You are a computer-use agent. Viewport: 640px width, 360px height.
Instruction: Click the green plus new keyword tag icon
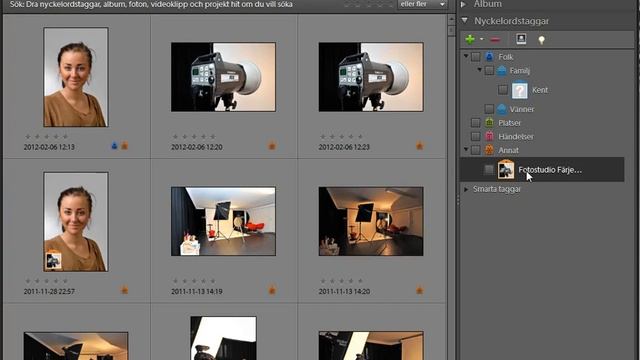point(470,39)
